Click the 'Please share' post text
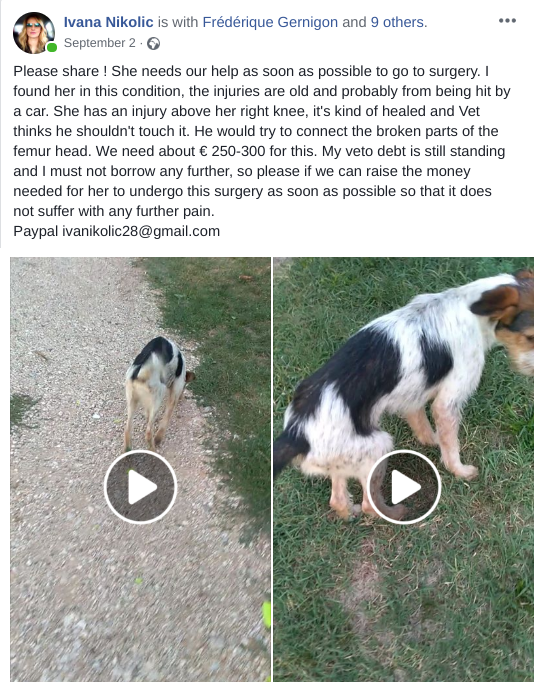The image size is (544, 682). 56,71
